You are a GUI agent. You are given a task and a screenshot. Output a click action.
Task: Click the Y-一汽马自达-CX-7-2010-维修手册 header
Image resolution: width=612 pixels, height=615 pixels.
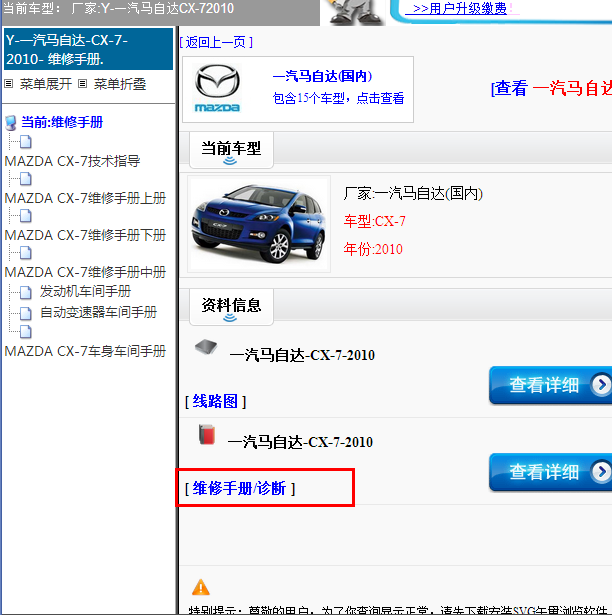tap(88, 49)
